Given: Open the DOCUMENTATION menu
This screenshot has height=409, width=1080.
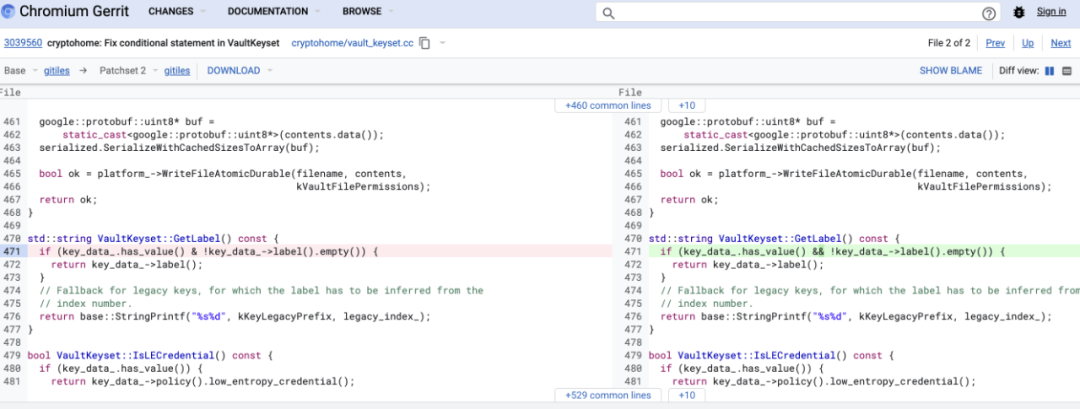Looking at the screenshot, I should (274, 12).
